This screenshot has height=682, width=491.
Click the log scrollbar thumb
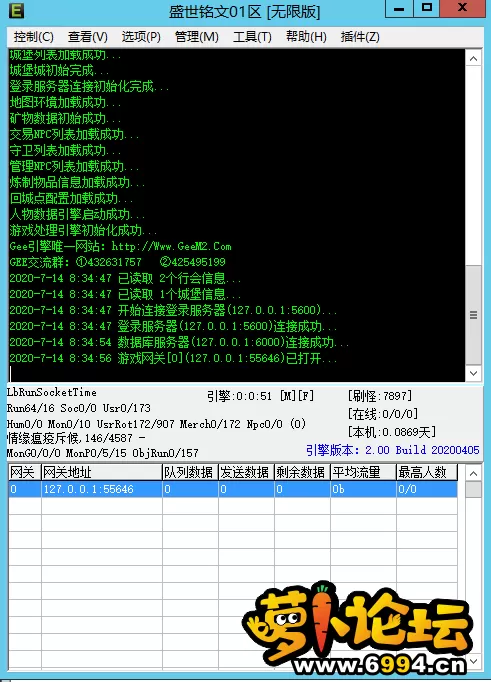474,315
